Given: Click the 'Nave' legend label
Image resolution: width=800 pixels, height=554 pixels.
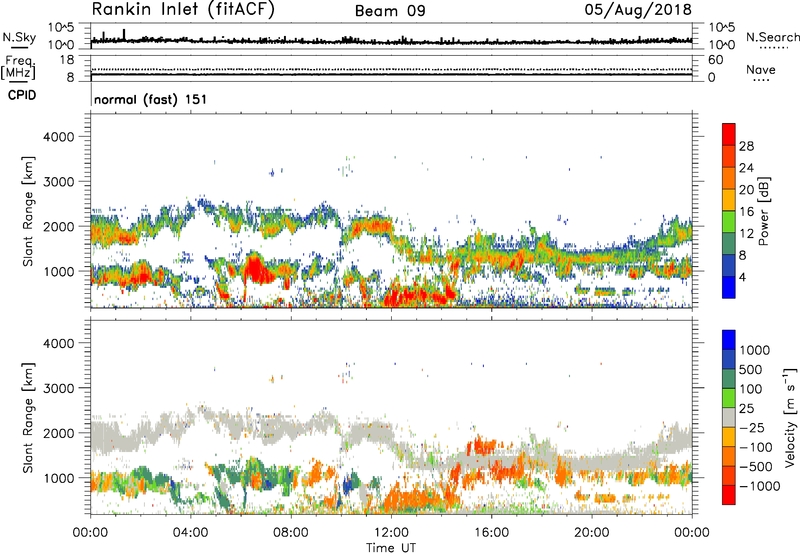Looking at the screenshot, I should point(761,70).
